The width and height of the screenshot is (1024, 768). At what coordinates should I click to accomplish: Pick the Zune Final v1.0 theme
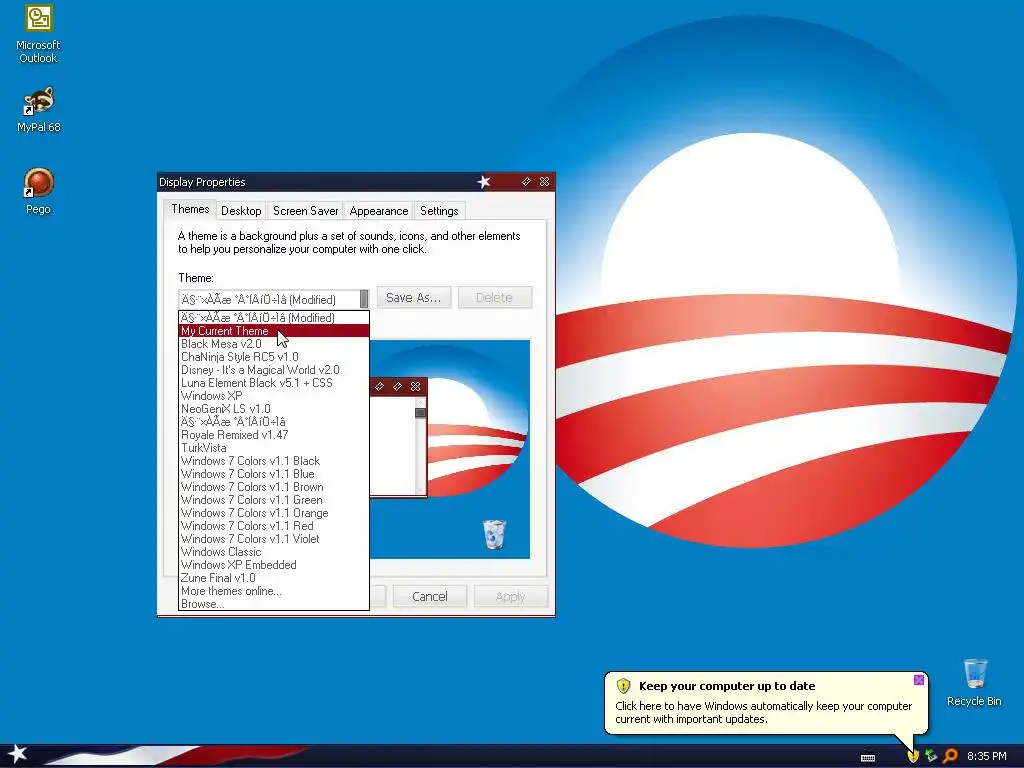click(x=274, y=579)
